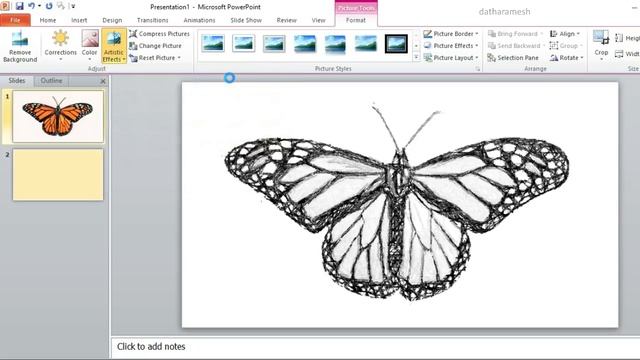Apply the first picture style thumbnail
This screenshot has width=640, height=360.
pyautogui.click(x=213, y=43)
